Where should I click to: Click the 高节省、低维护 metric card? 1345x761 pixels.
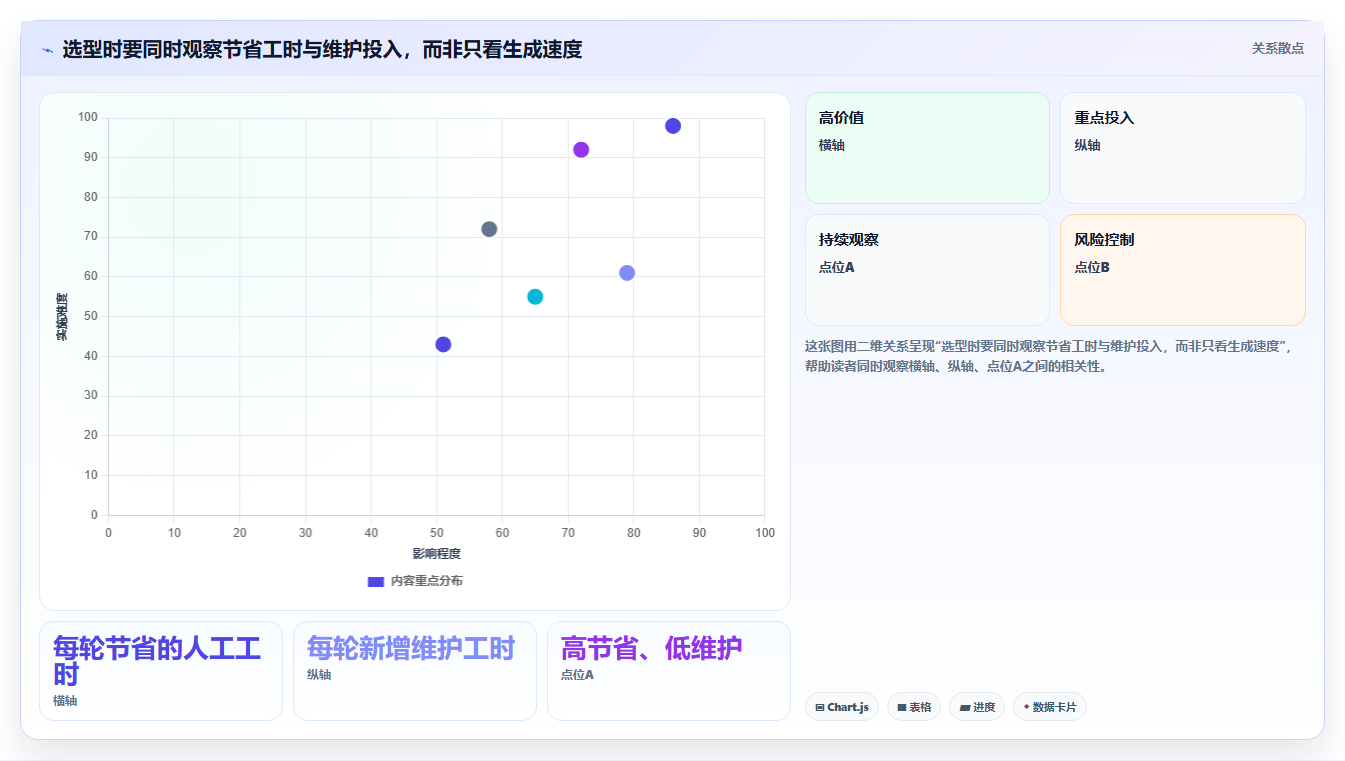(669, 671)
